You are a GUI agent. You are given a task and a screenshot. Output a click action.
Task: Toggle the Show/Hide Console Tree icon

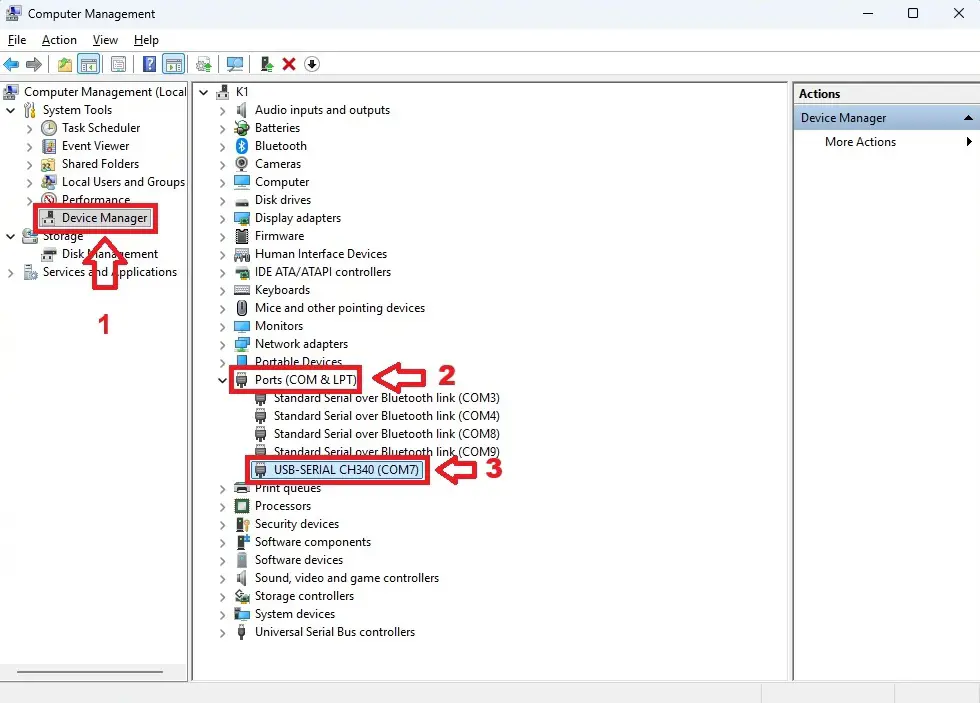[x=87, y=63]
